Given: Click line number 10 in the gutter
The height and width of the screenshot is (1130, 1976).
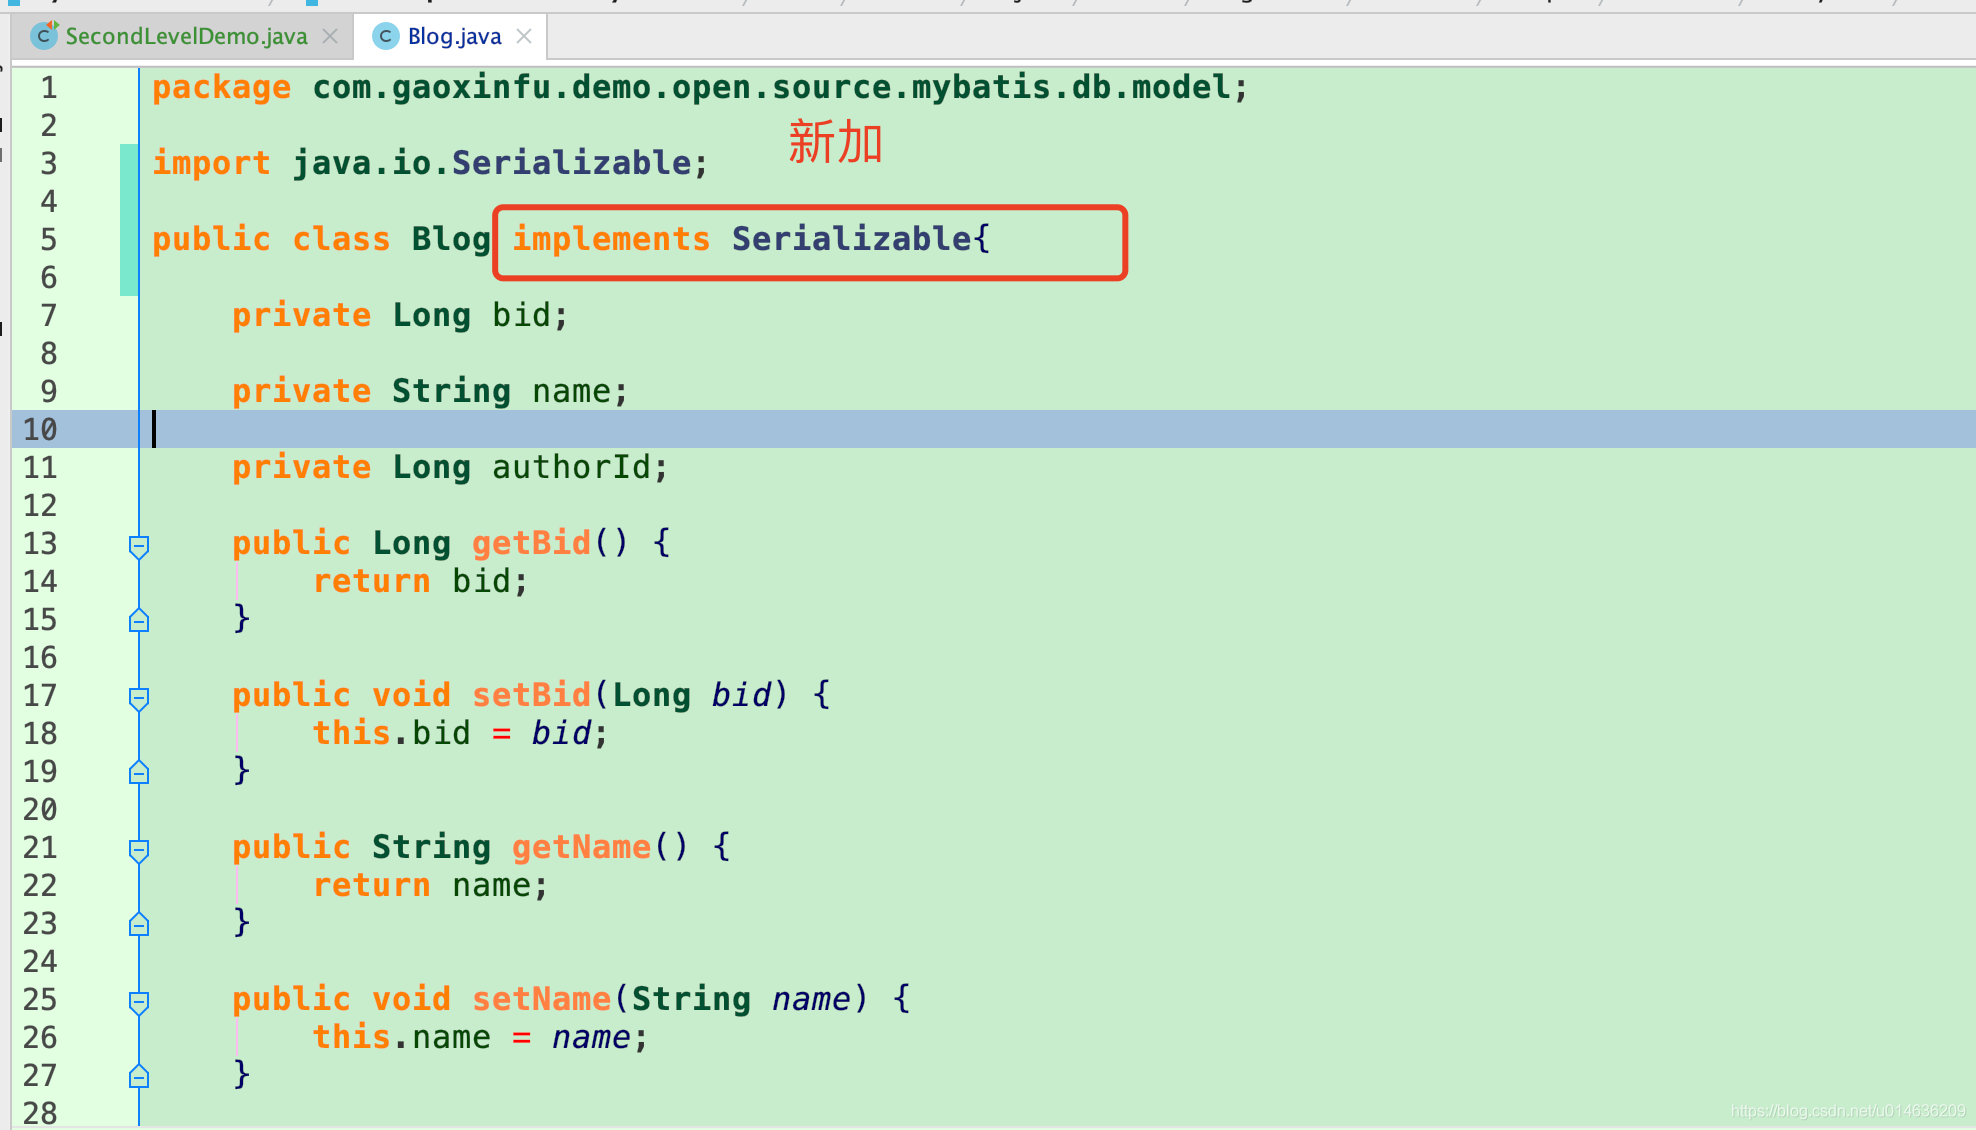Looking at the screenshot, I should point(40,430).
